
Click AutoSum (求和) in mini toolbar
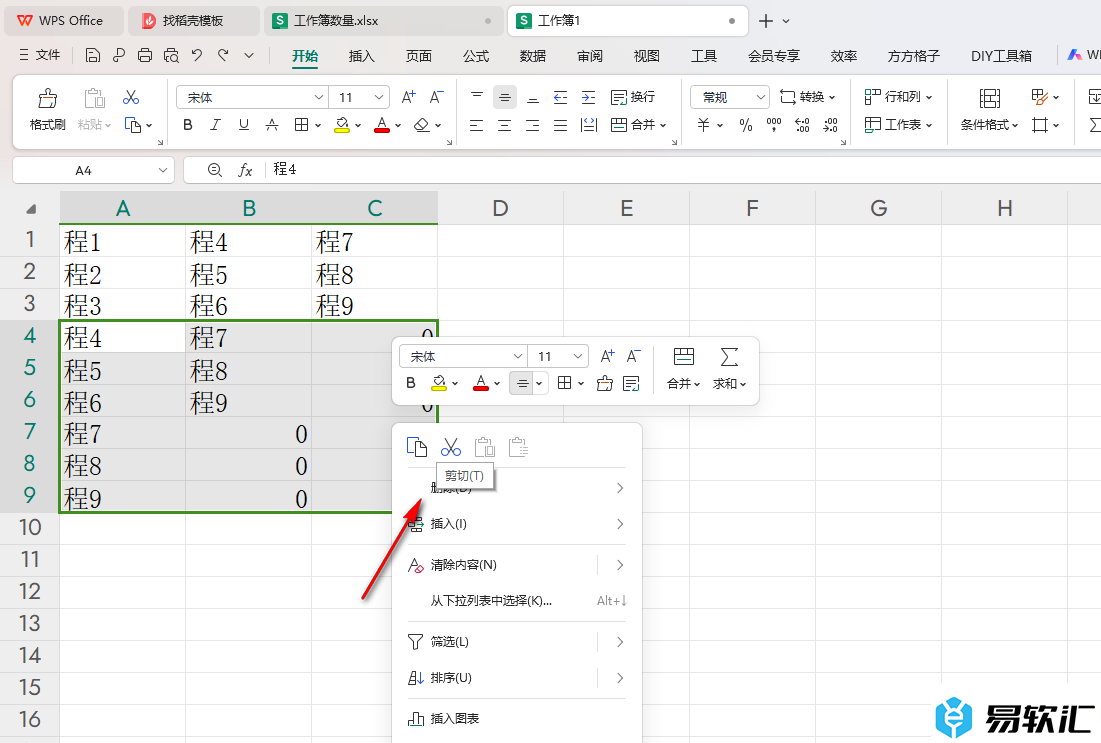click(729, 367)
